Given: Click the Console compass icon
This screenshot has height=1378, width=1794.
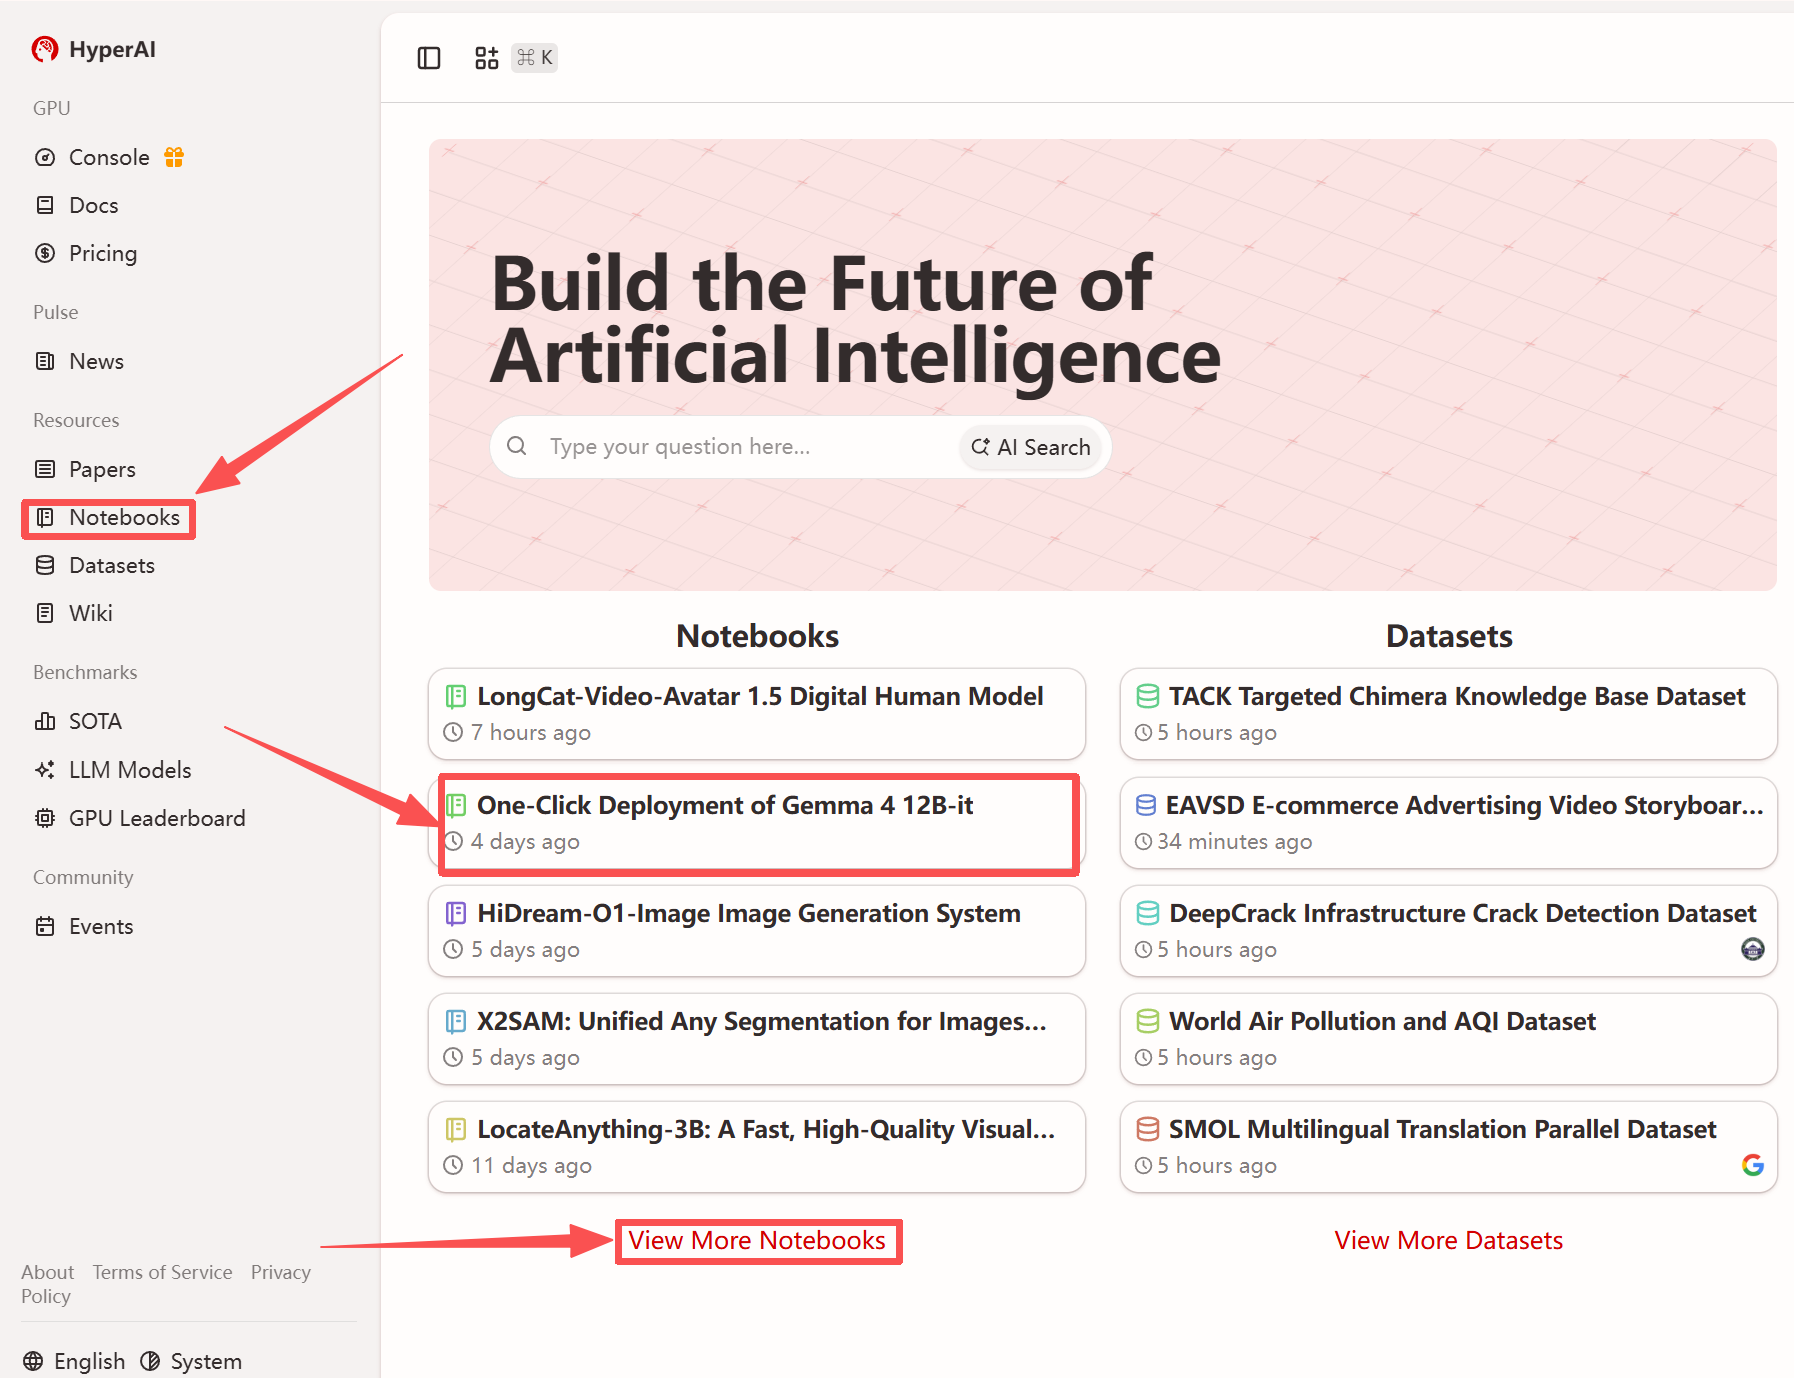Looking at the screenshot, I should tap(45, 157).
